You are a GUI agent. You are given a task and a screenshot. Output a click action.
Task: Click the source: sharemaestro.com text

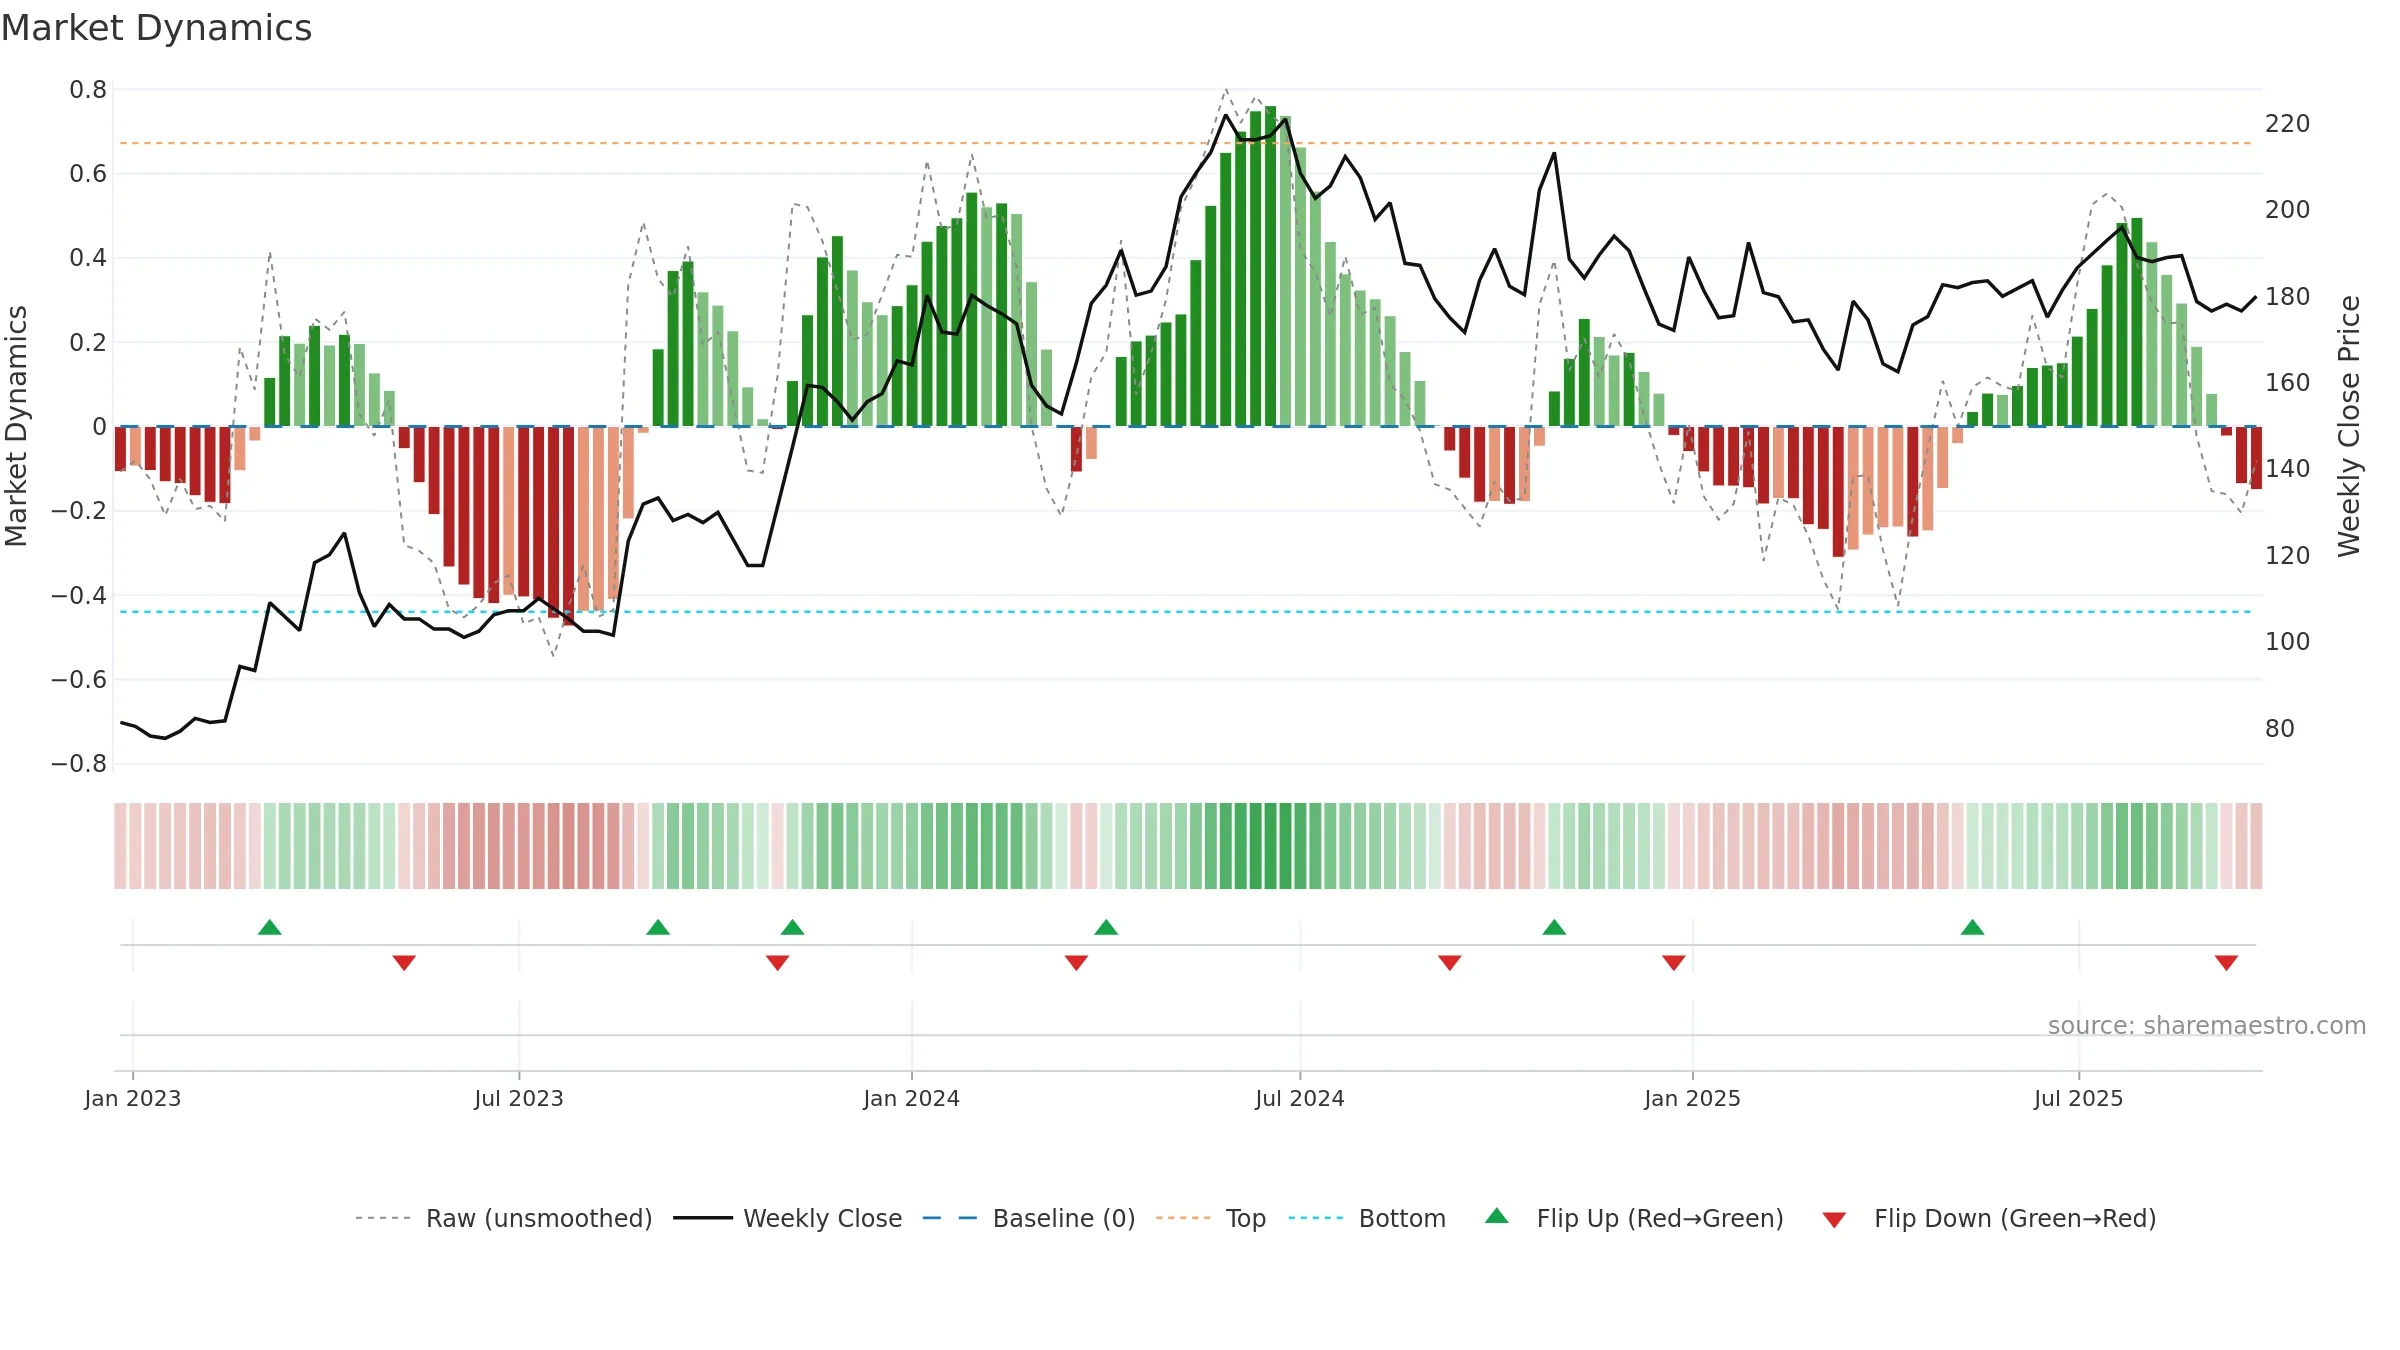coord(2207,1026)
